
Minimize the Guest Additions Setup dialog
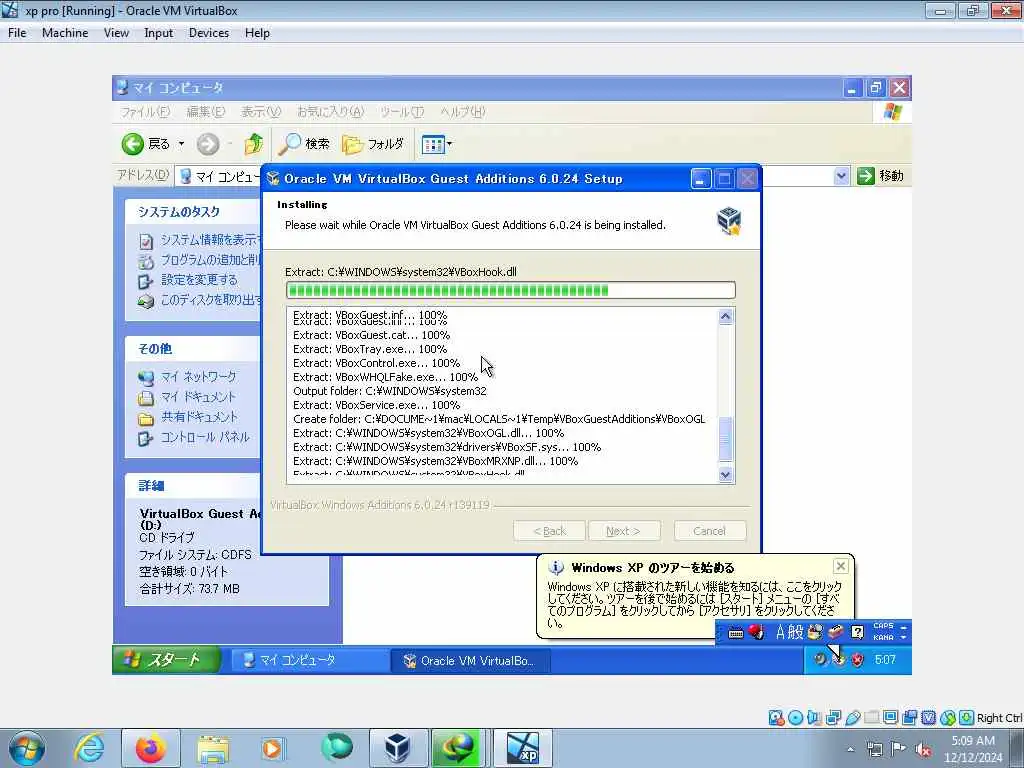point(701,179)
